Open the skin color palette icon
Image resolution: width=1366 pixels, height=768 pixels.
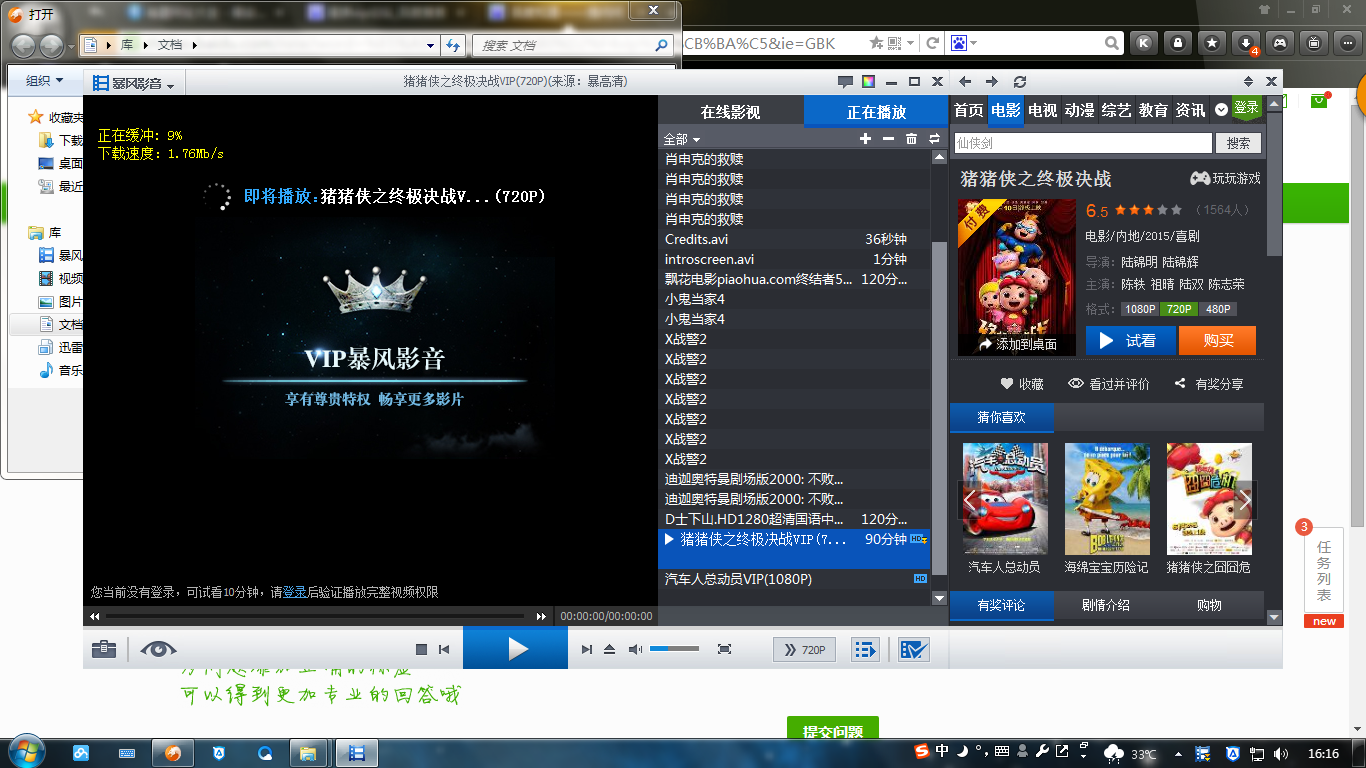(x=868, y=82)
